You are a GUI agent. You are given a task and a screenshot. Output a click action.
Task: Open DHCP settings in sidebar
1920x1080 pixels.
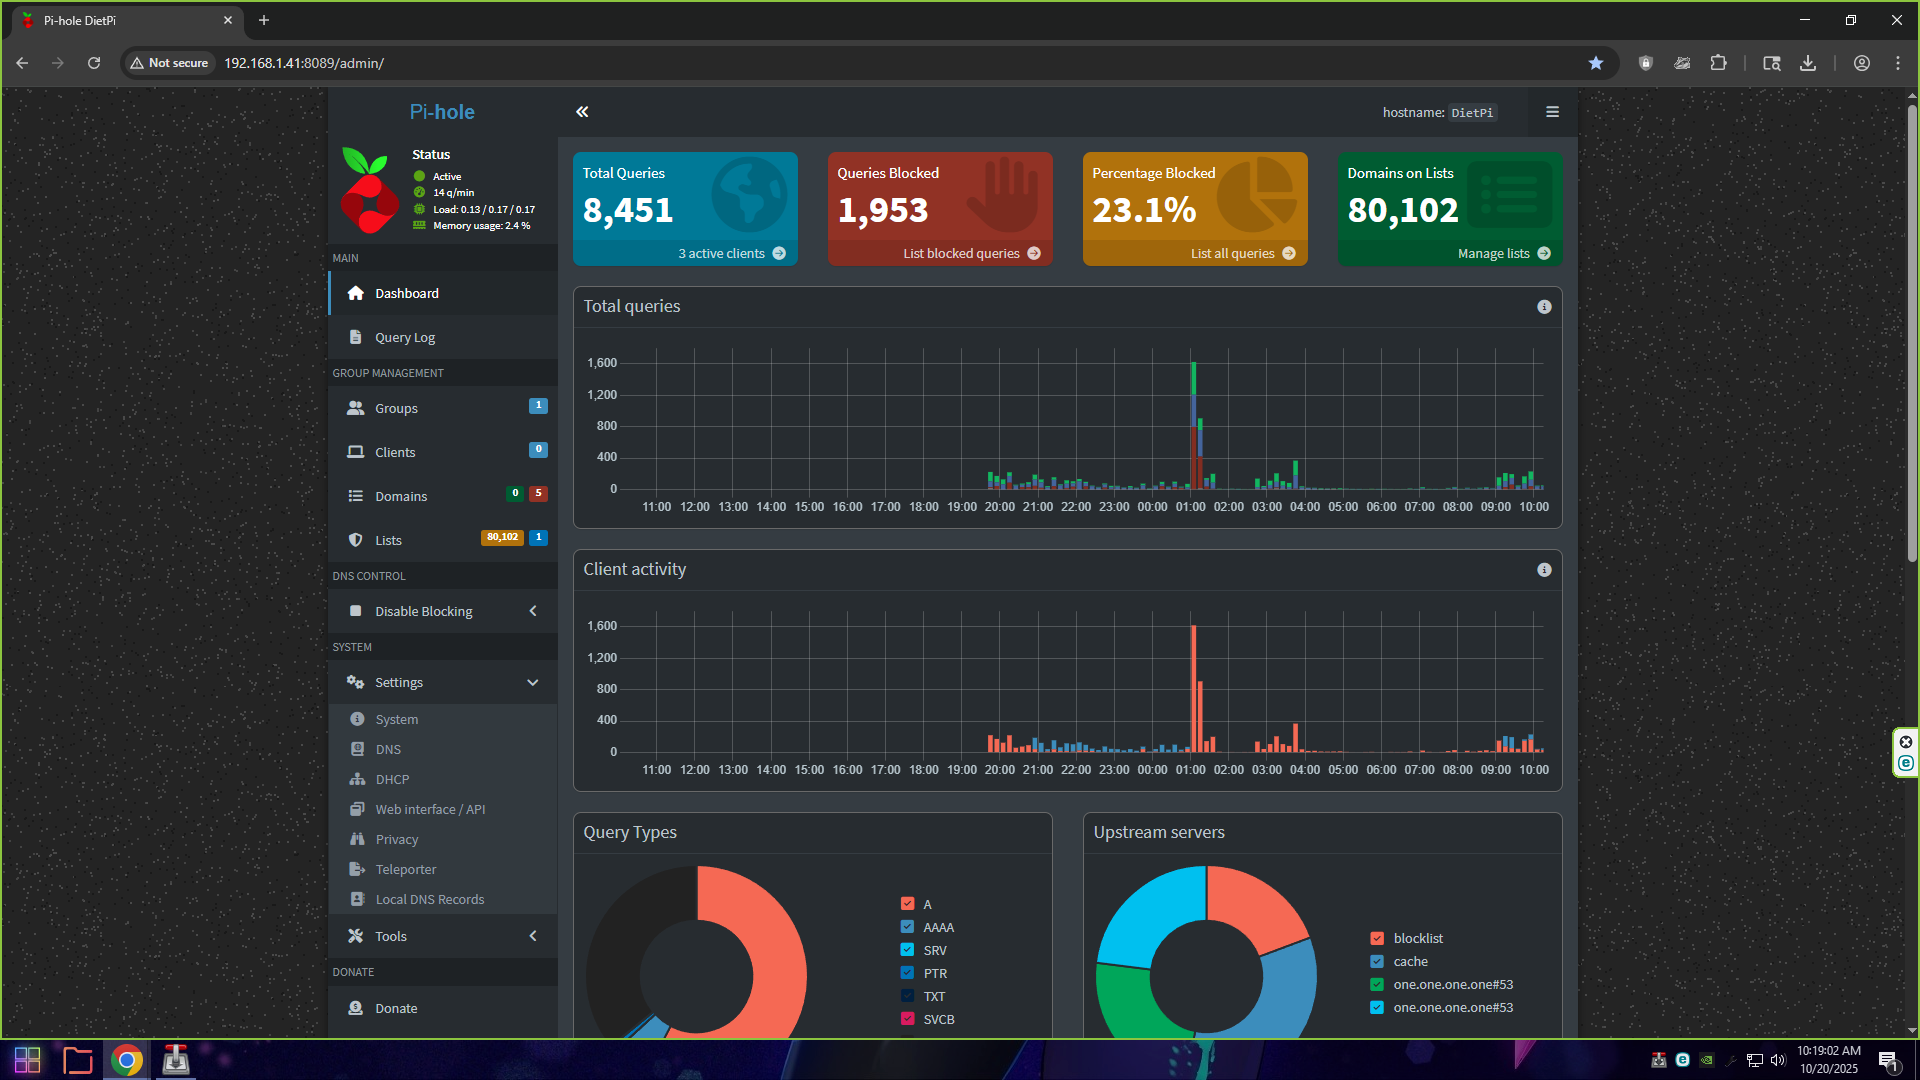392,780
